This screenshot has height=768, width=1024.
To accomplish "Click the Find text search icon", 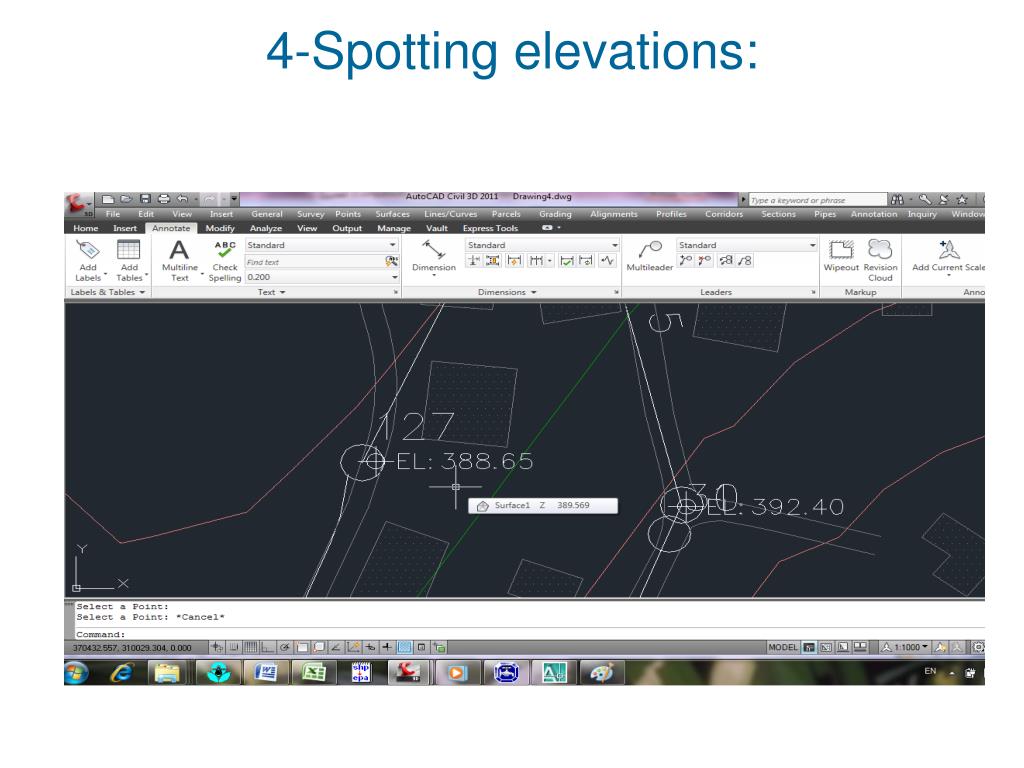I will tap(392, 262).
